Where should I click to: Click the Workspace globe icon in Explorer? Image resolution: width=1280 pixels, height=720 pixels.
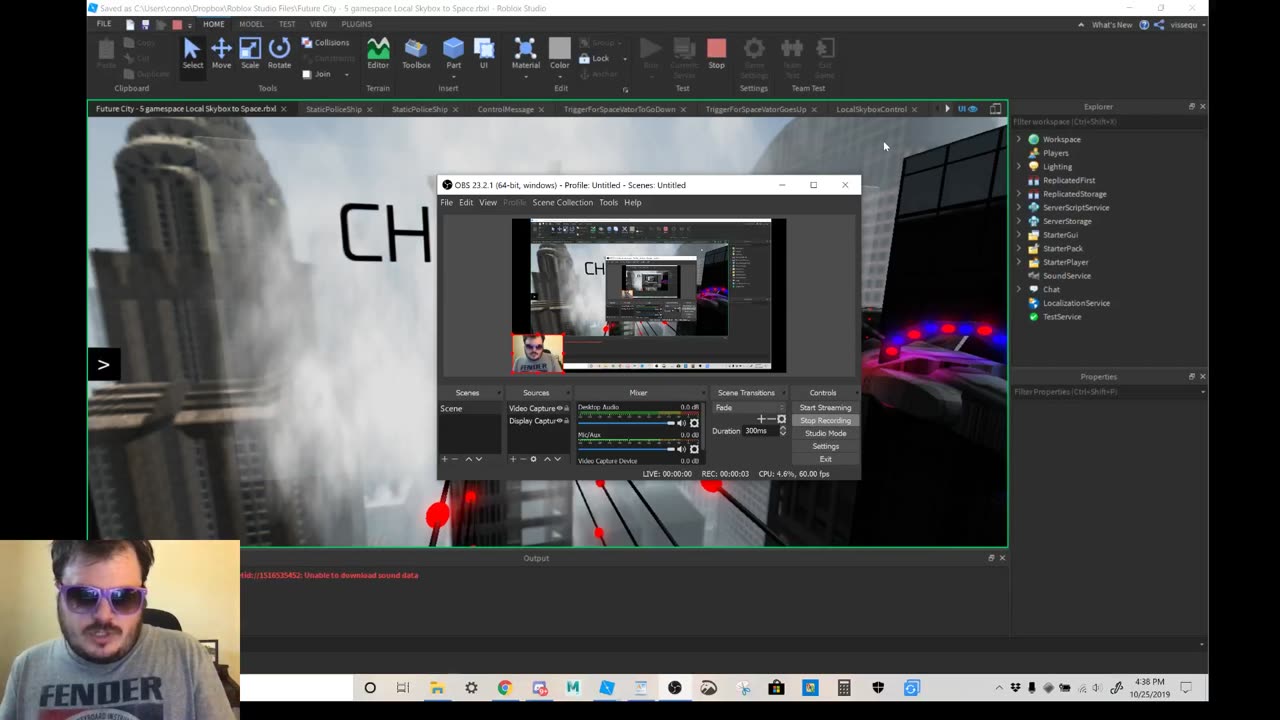coord(1033,139)
